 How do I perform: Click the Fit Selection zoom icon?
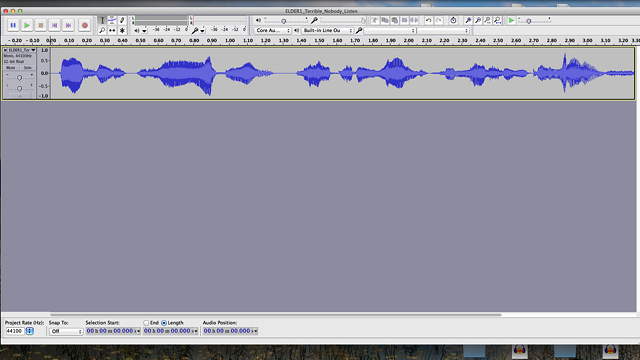click(487, 20)
